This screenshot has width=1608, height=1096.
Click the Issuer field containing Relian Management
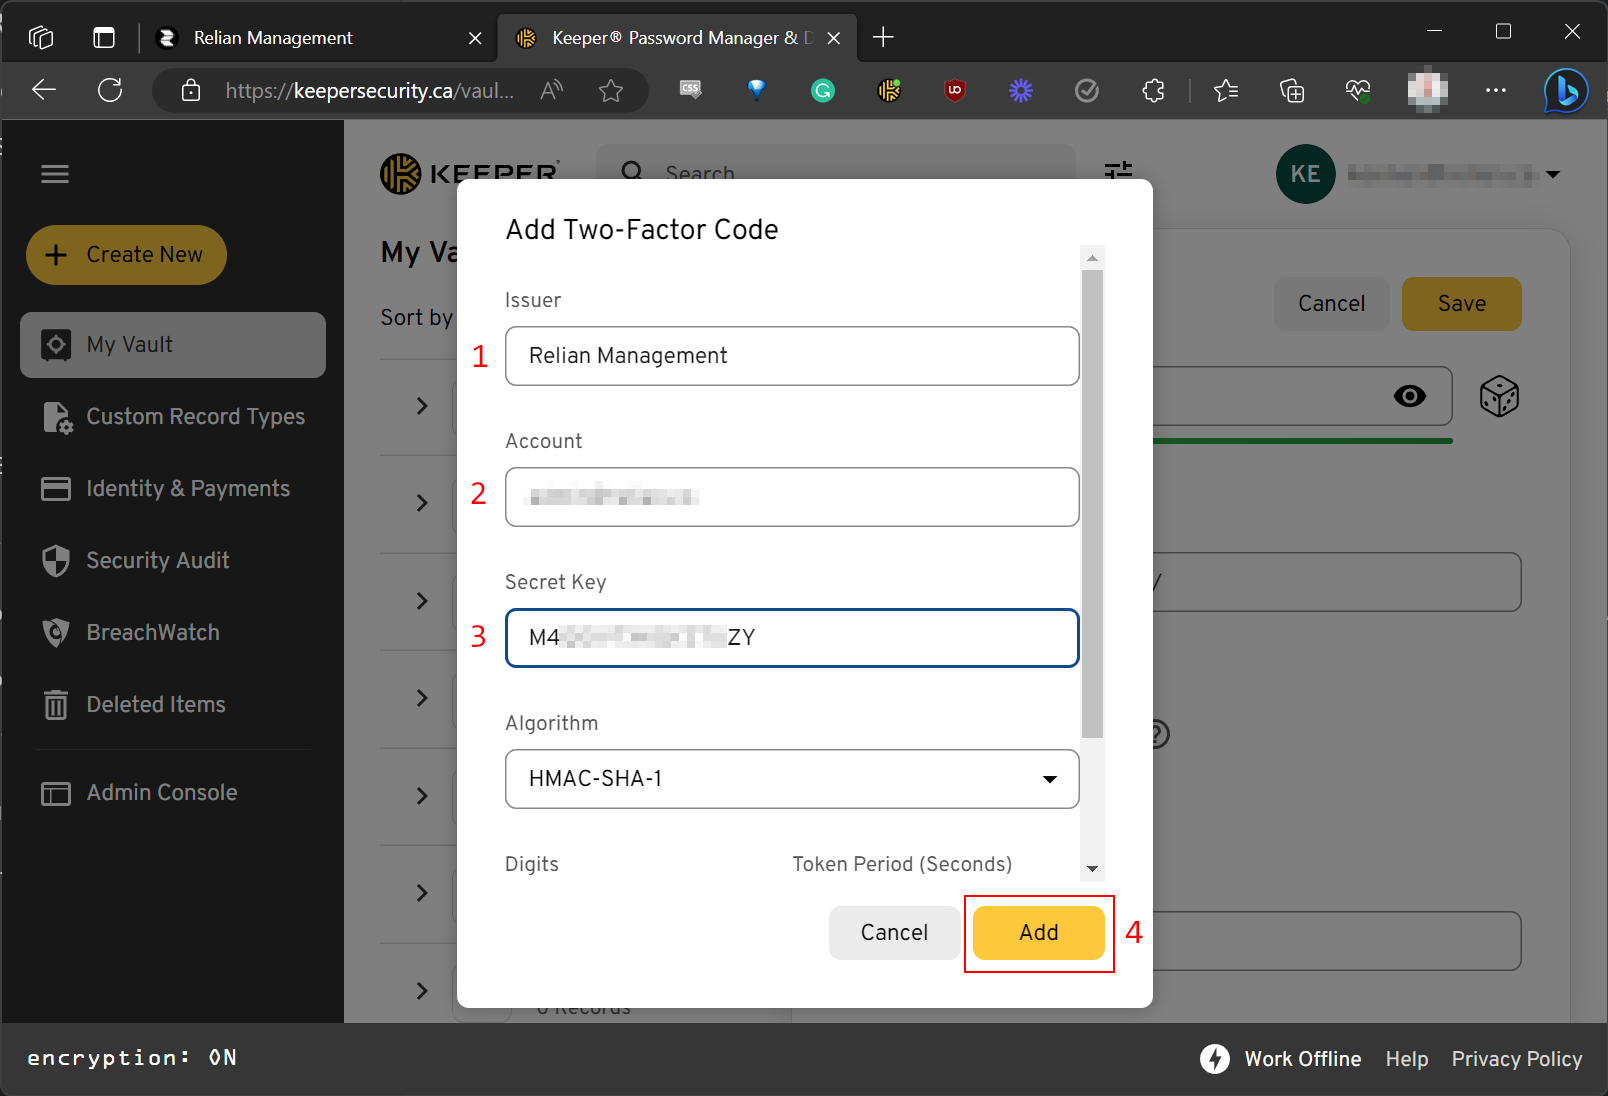[x=792, y=356]
